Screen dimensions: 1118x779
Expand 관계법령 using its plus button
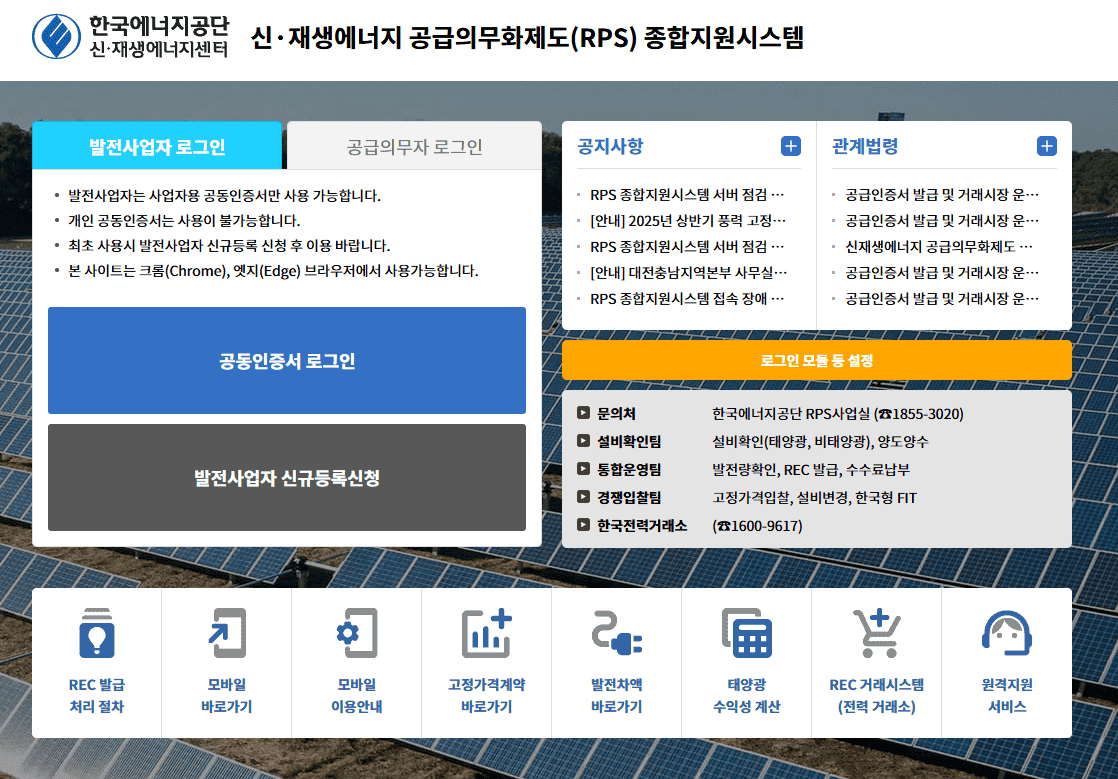click(1047, 145)
